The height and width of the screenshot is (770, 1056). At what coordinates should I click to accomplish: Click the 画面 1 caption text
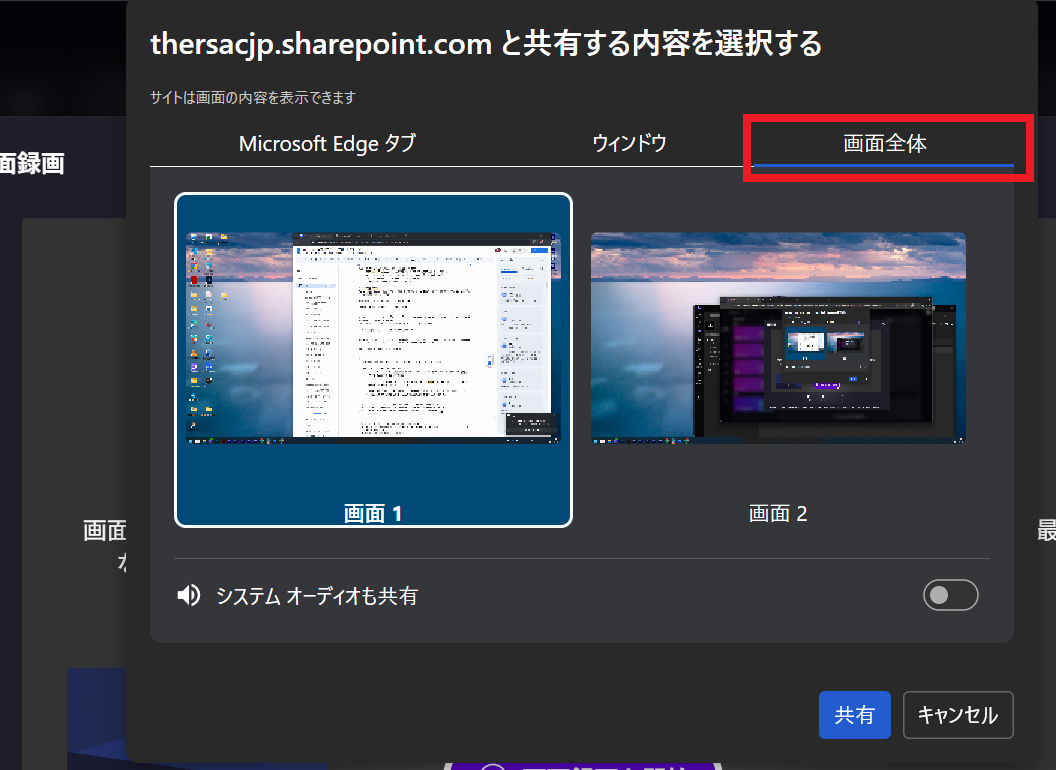373,514
